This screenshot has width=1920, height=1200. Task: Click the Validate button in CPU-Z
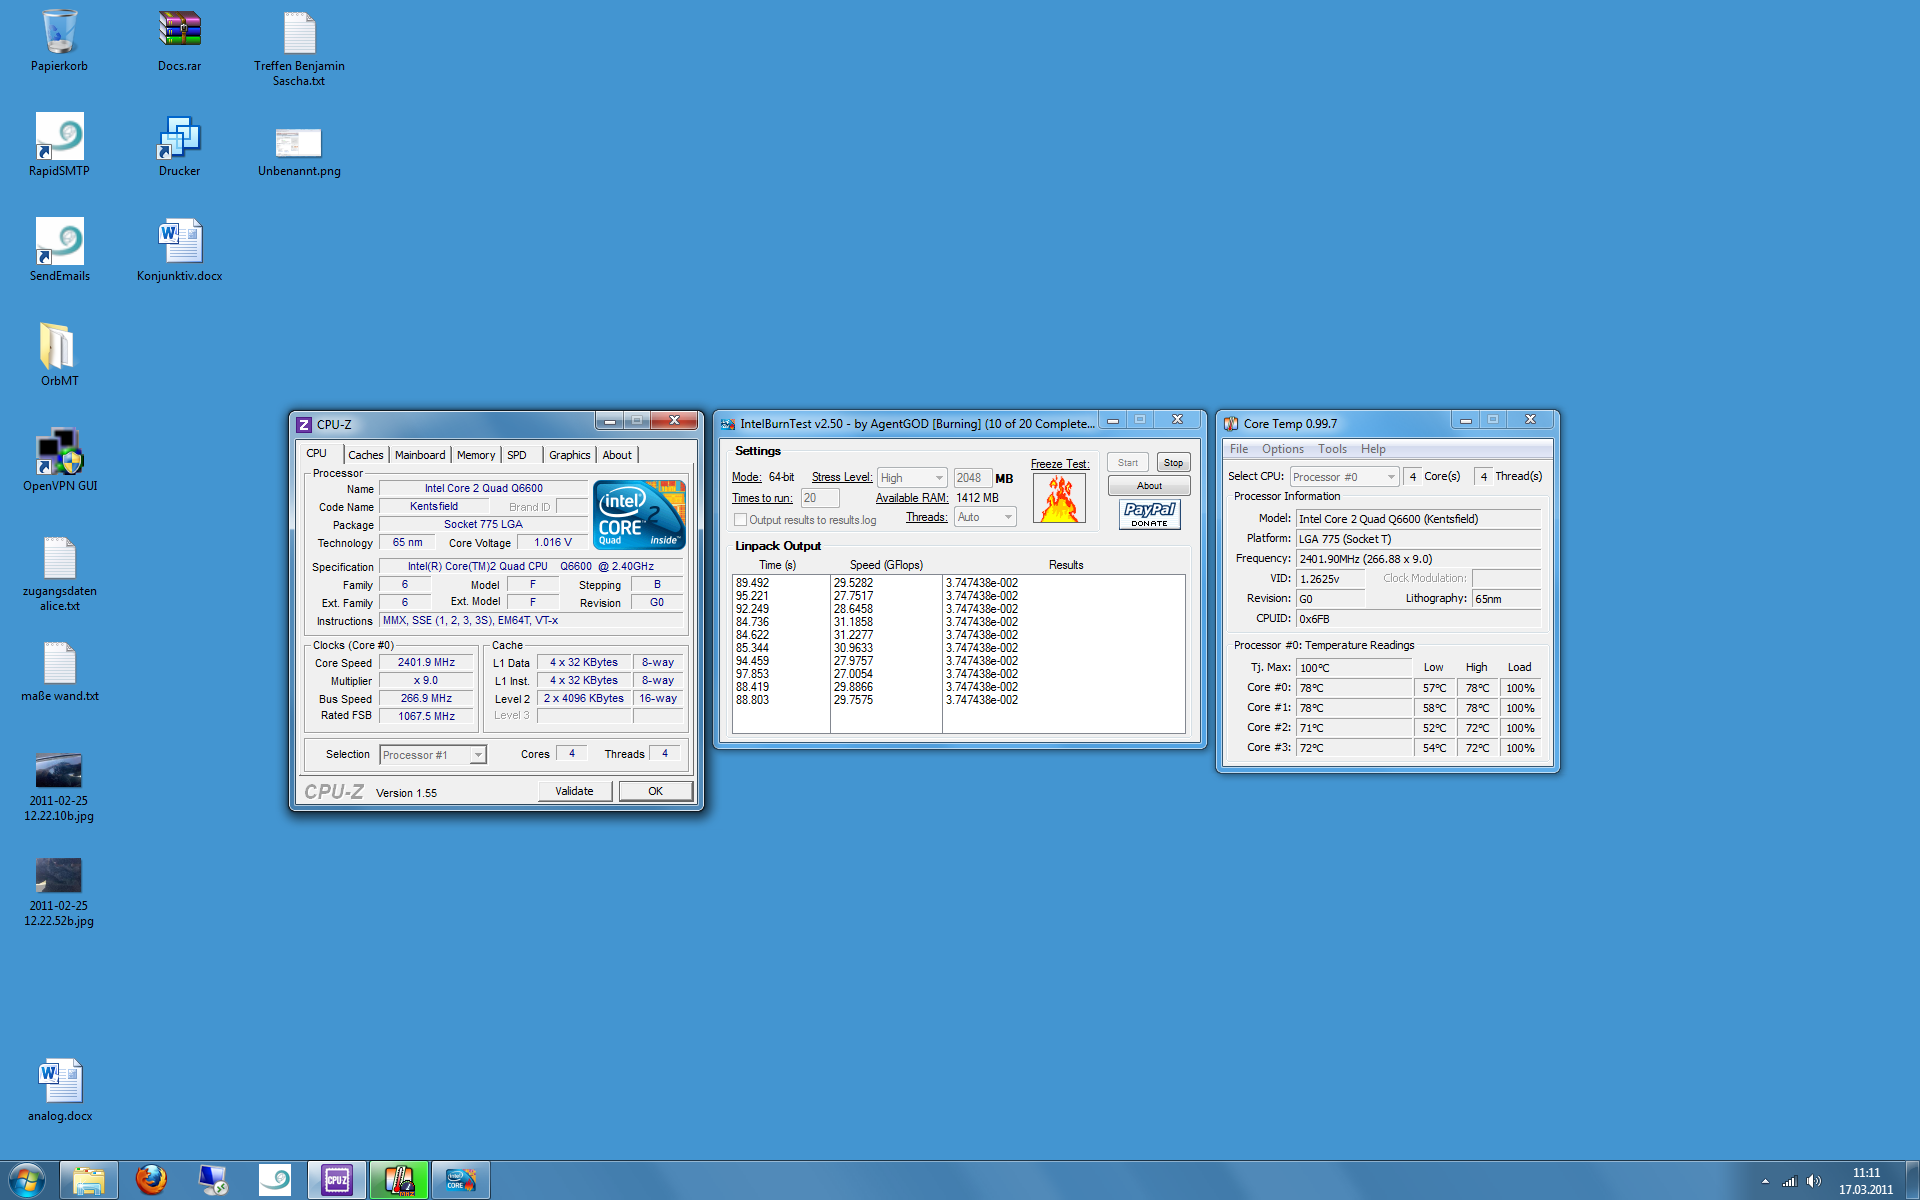574,791
